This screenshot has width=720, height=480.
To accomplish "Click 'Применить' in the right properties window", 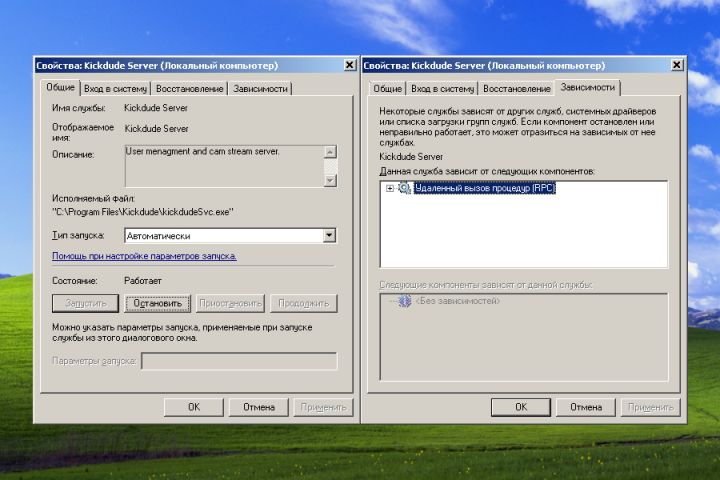I will pos(651,407).
